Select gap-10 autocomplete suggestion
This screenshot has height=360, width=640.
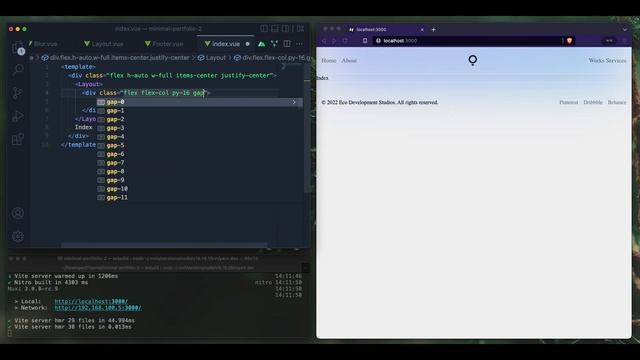tap(199, 189)
